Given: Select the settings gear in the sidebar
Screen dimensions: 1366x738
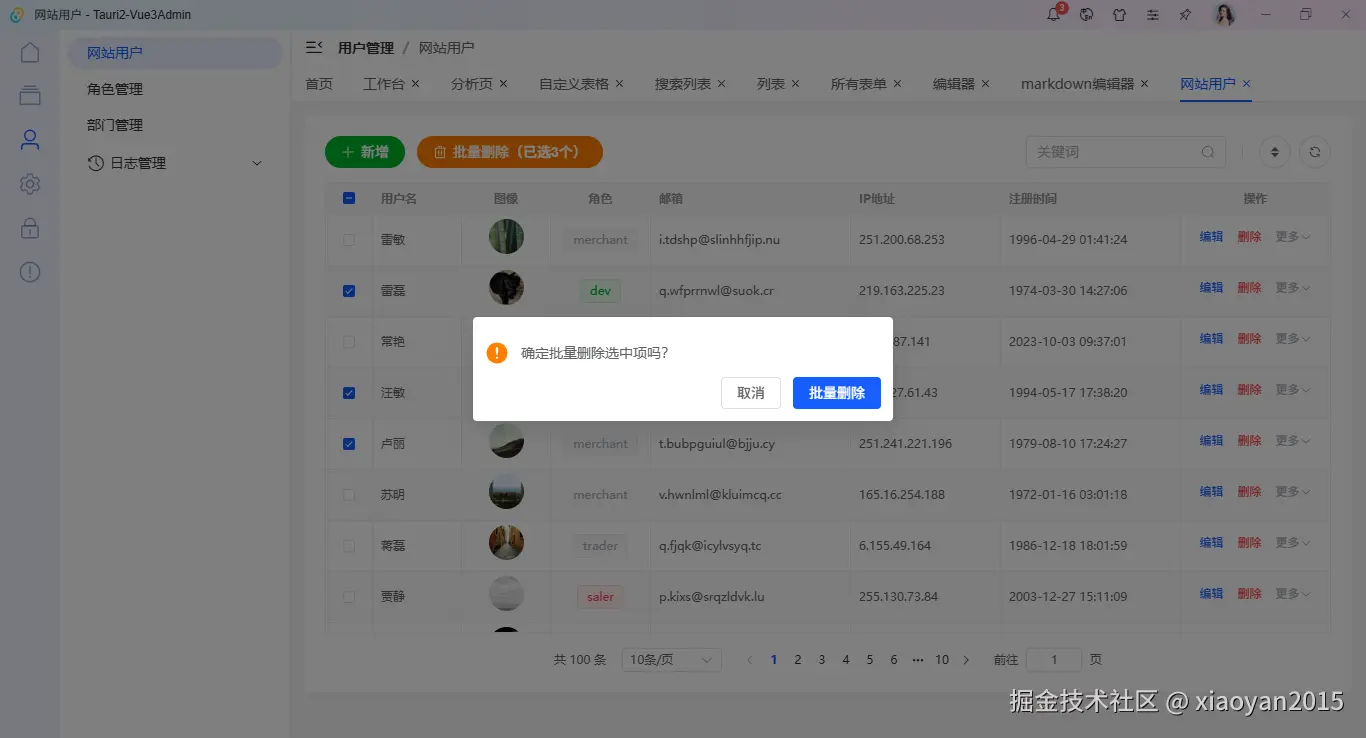Looking at the screenshot, I should pos(29,183).
